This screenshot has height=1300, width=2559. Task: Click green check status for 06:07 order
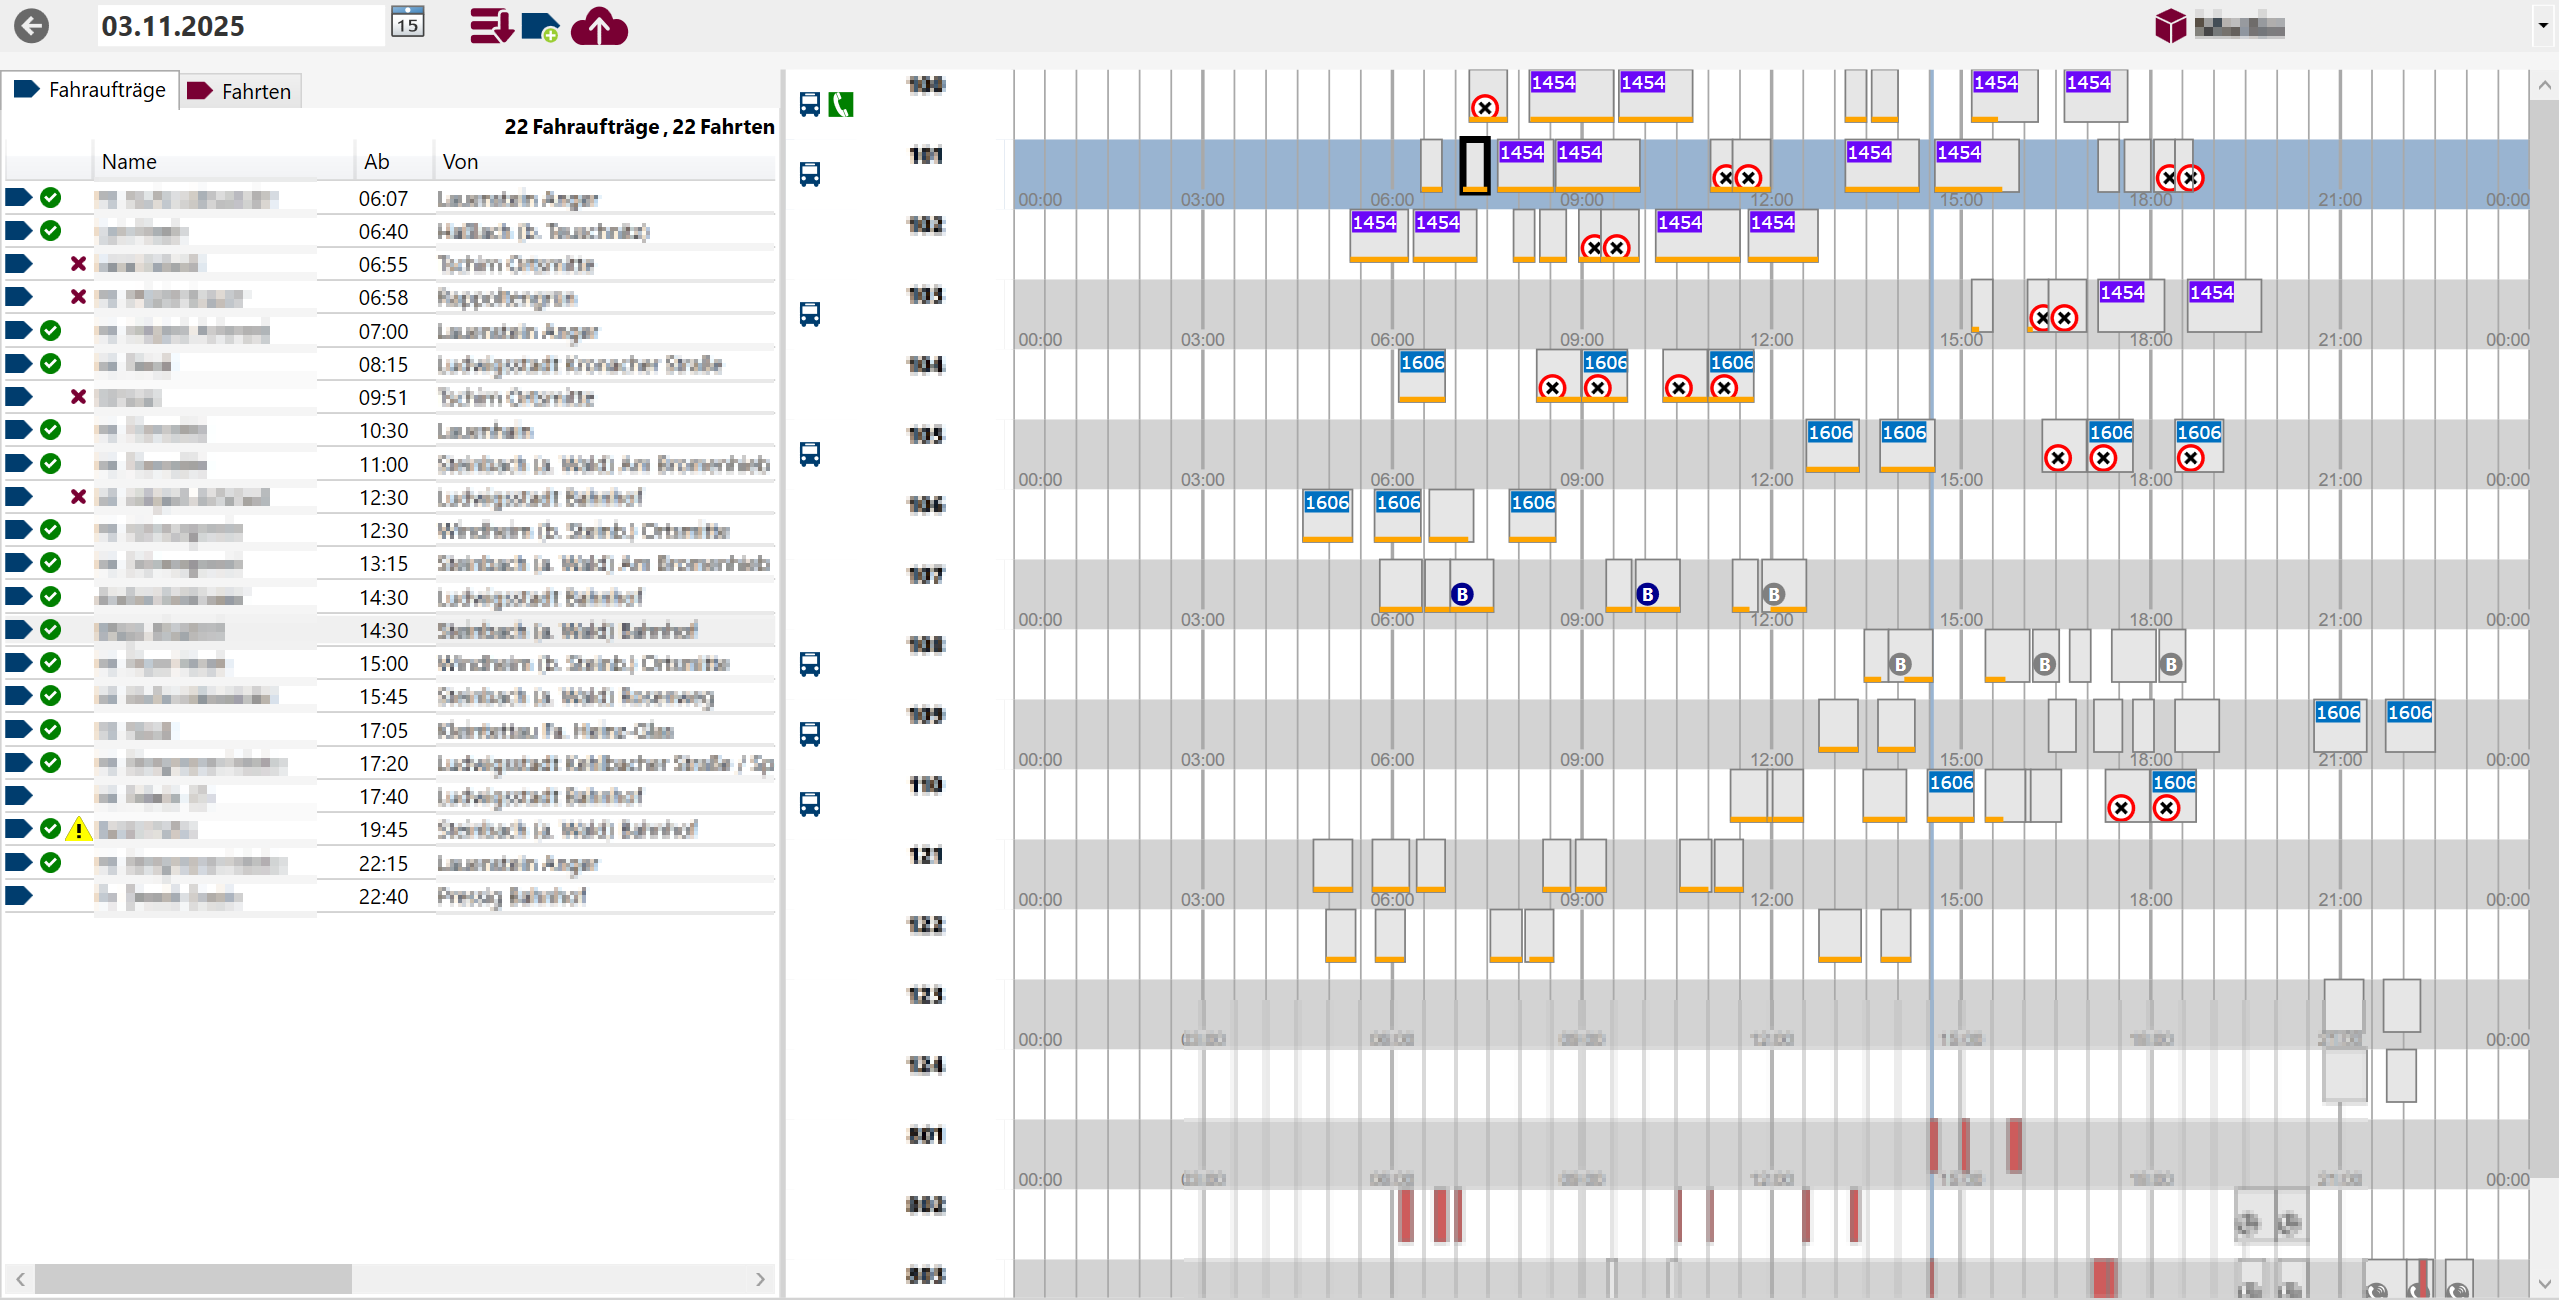pyautogui.click(x=51, y=198)
